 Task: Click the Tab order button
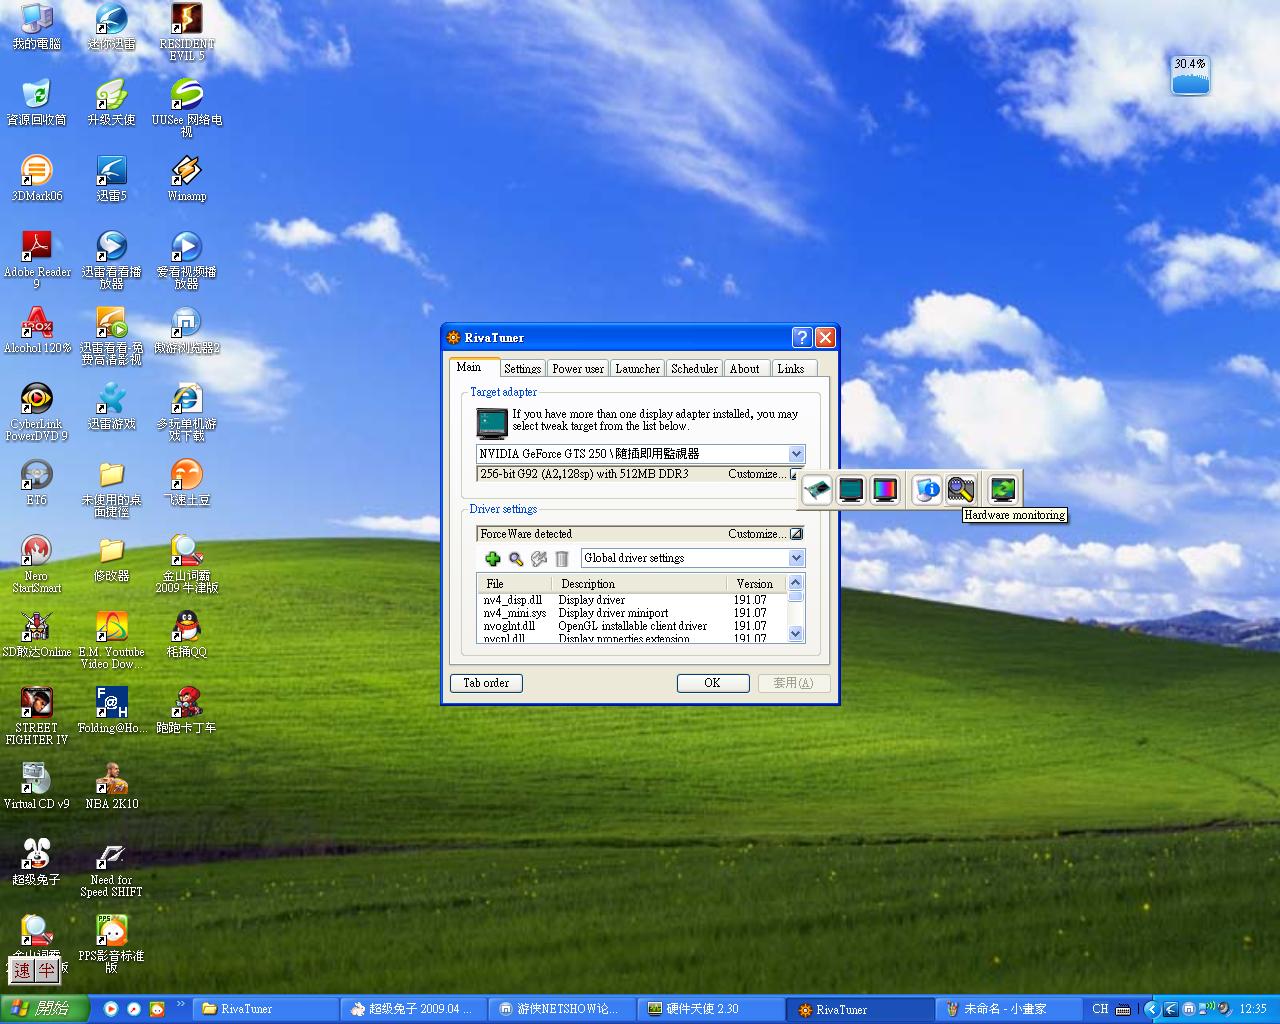(x=486, y=683)
